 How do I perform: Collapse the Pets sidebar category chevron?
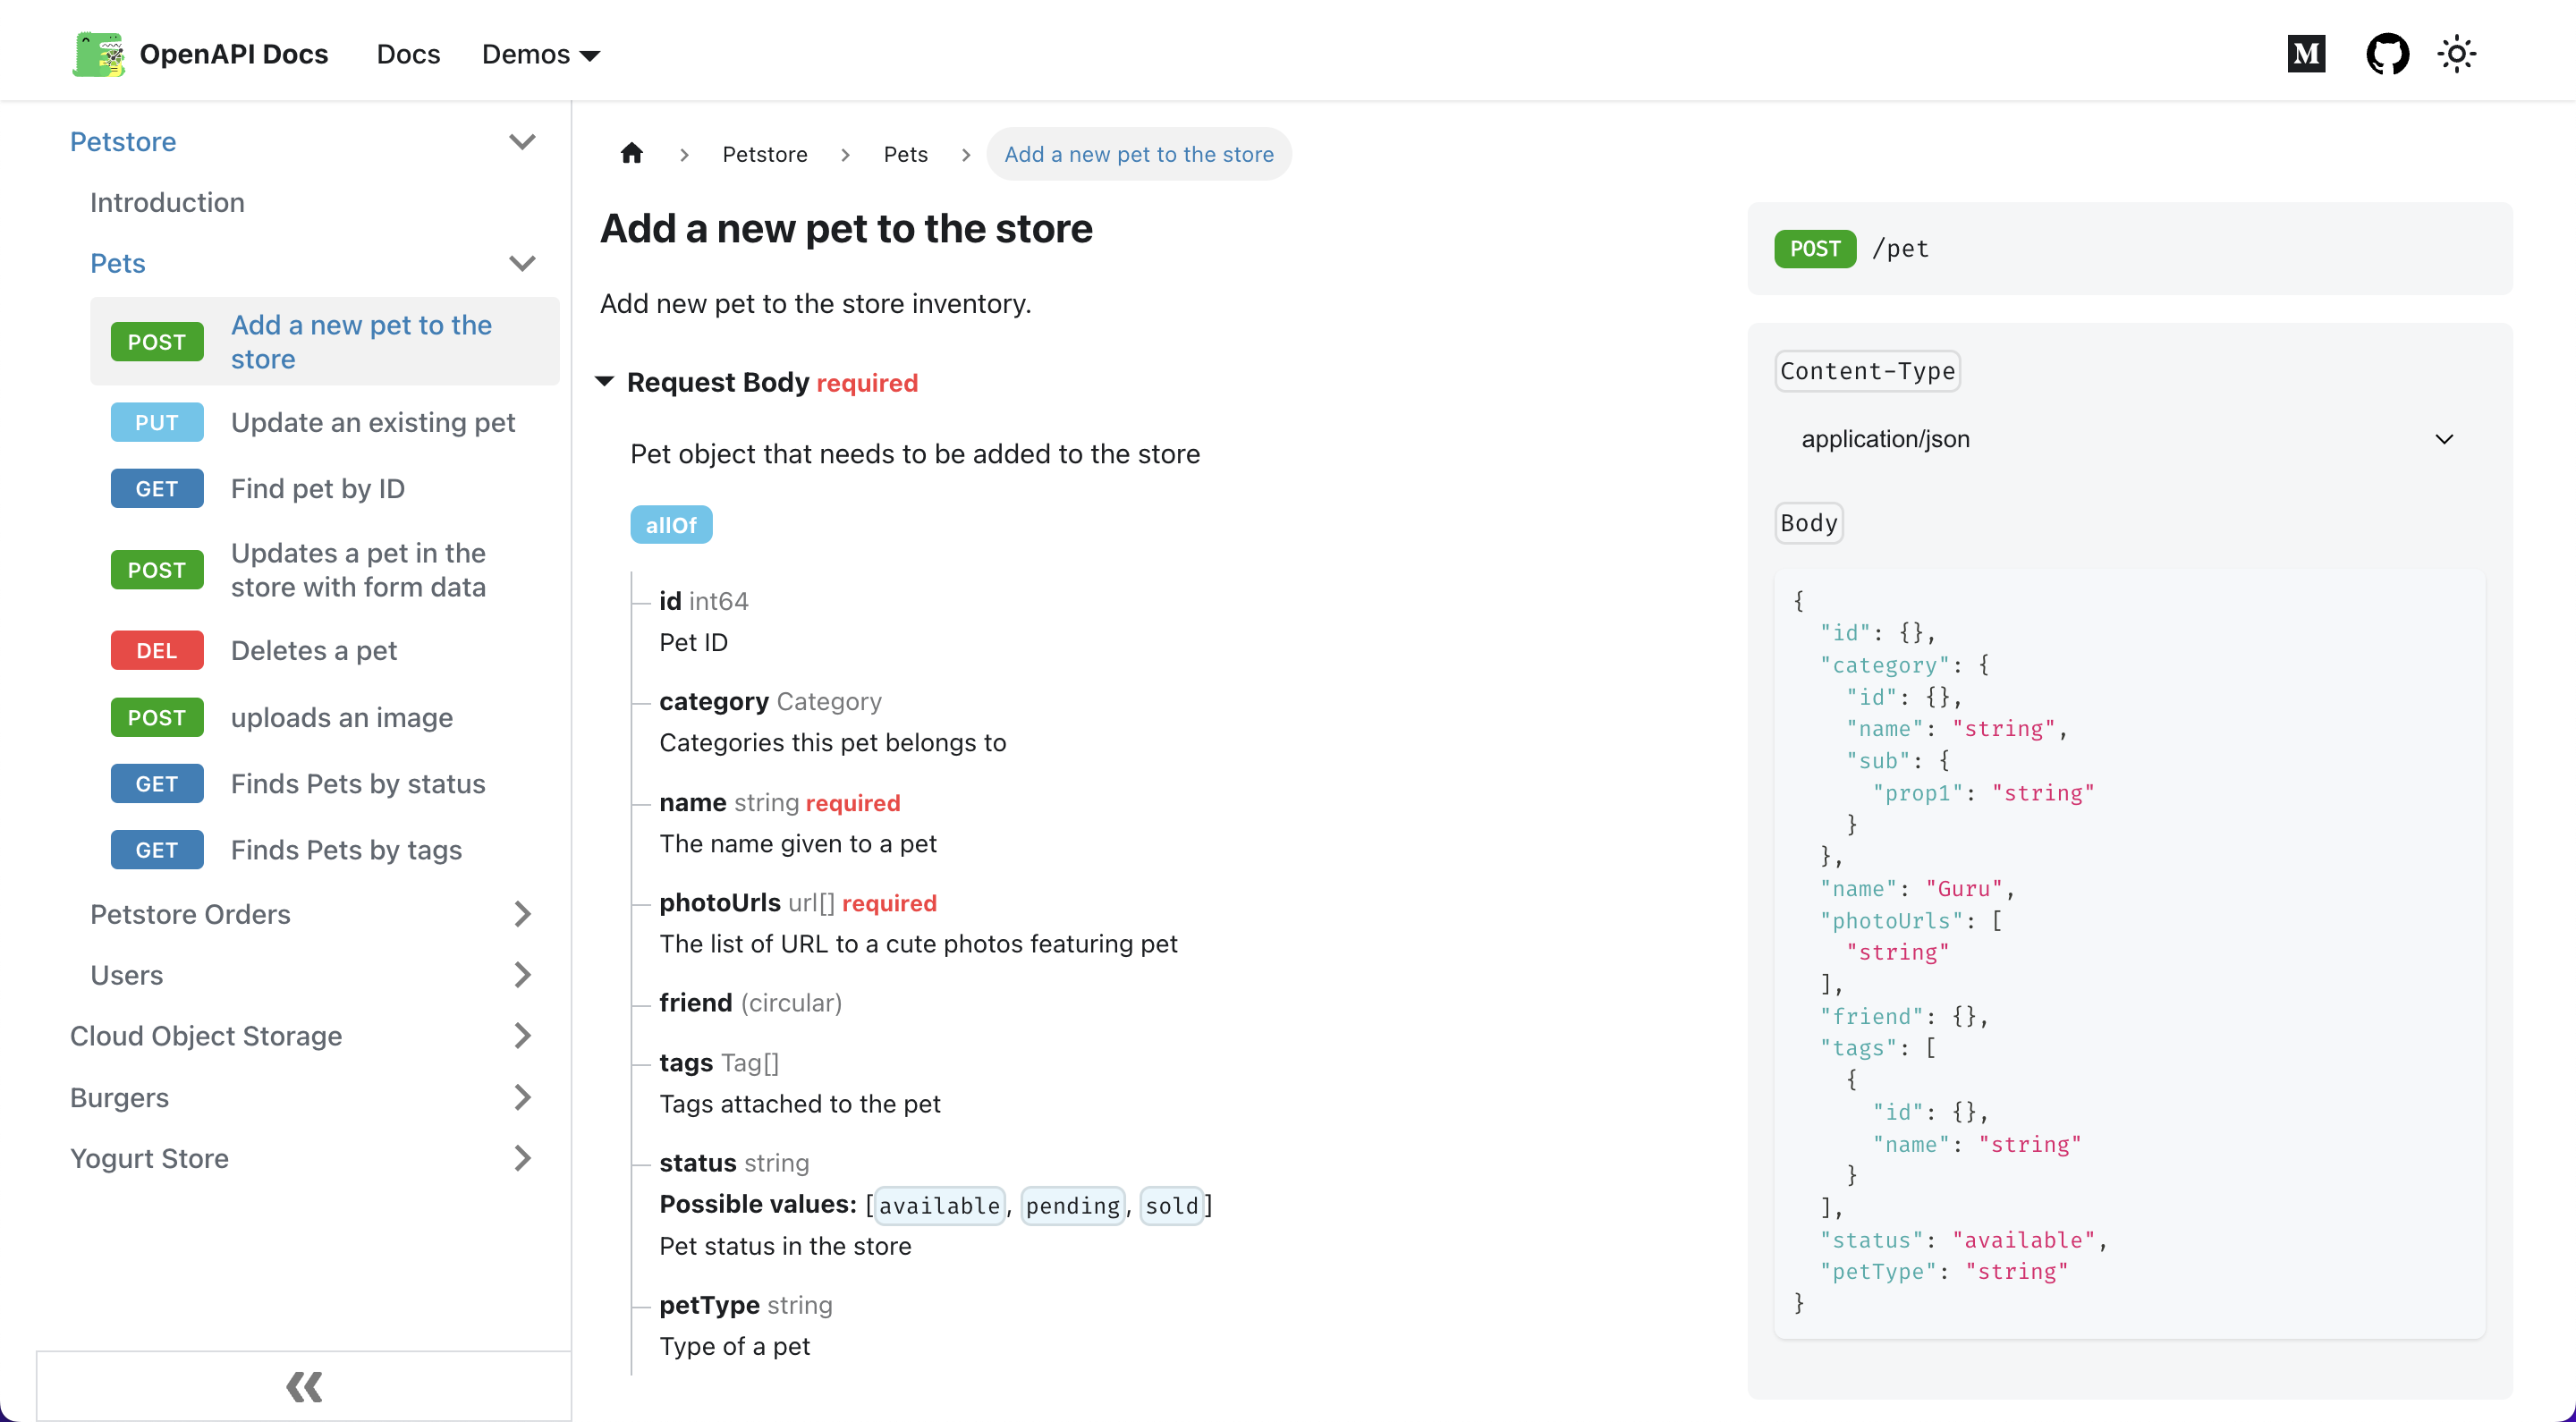point(522,263)
